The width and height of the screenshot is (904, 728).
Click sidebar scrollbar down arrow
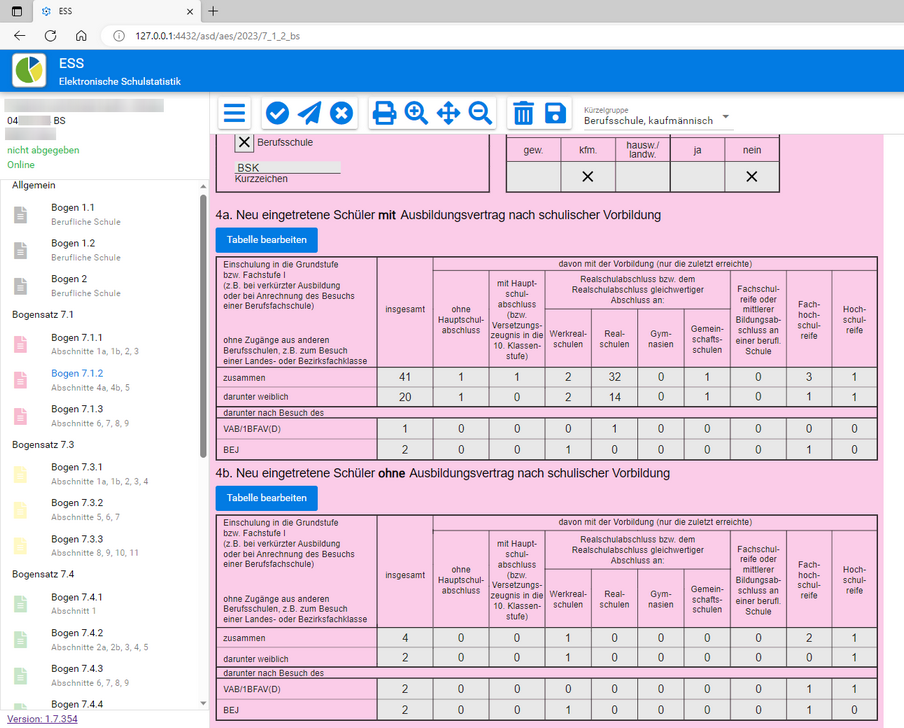click(203, 703)
